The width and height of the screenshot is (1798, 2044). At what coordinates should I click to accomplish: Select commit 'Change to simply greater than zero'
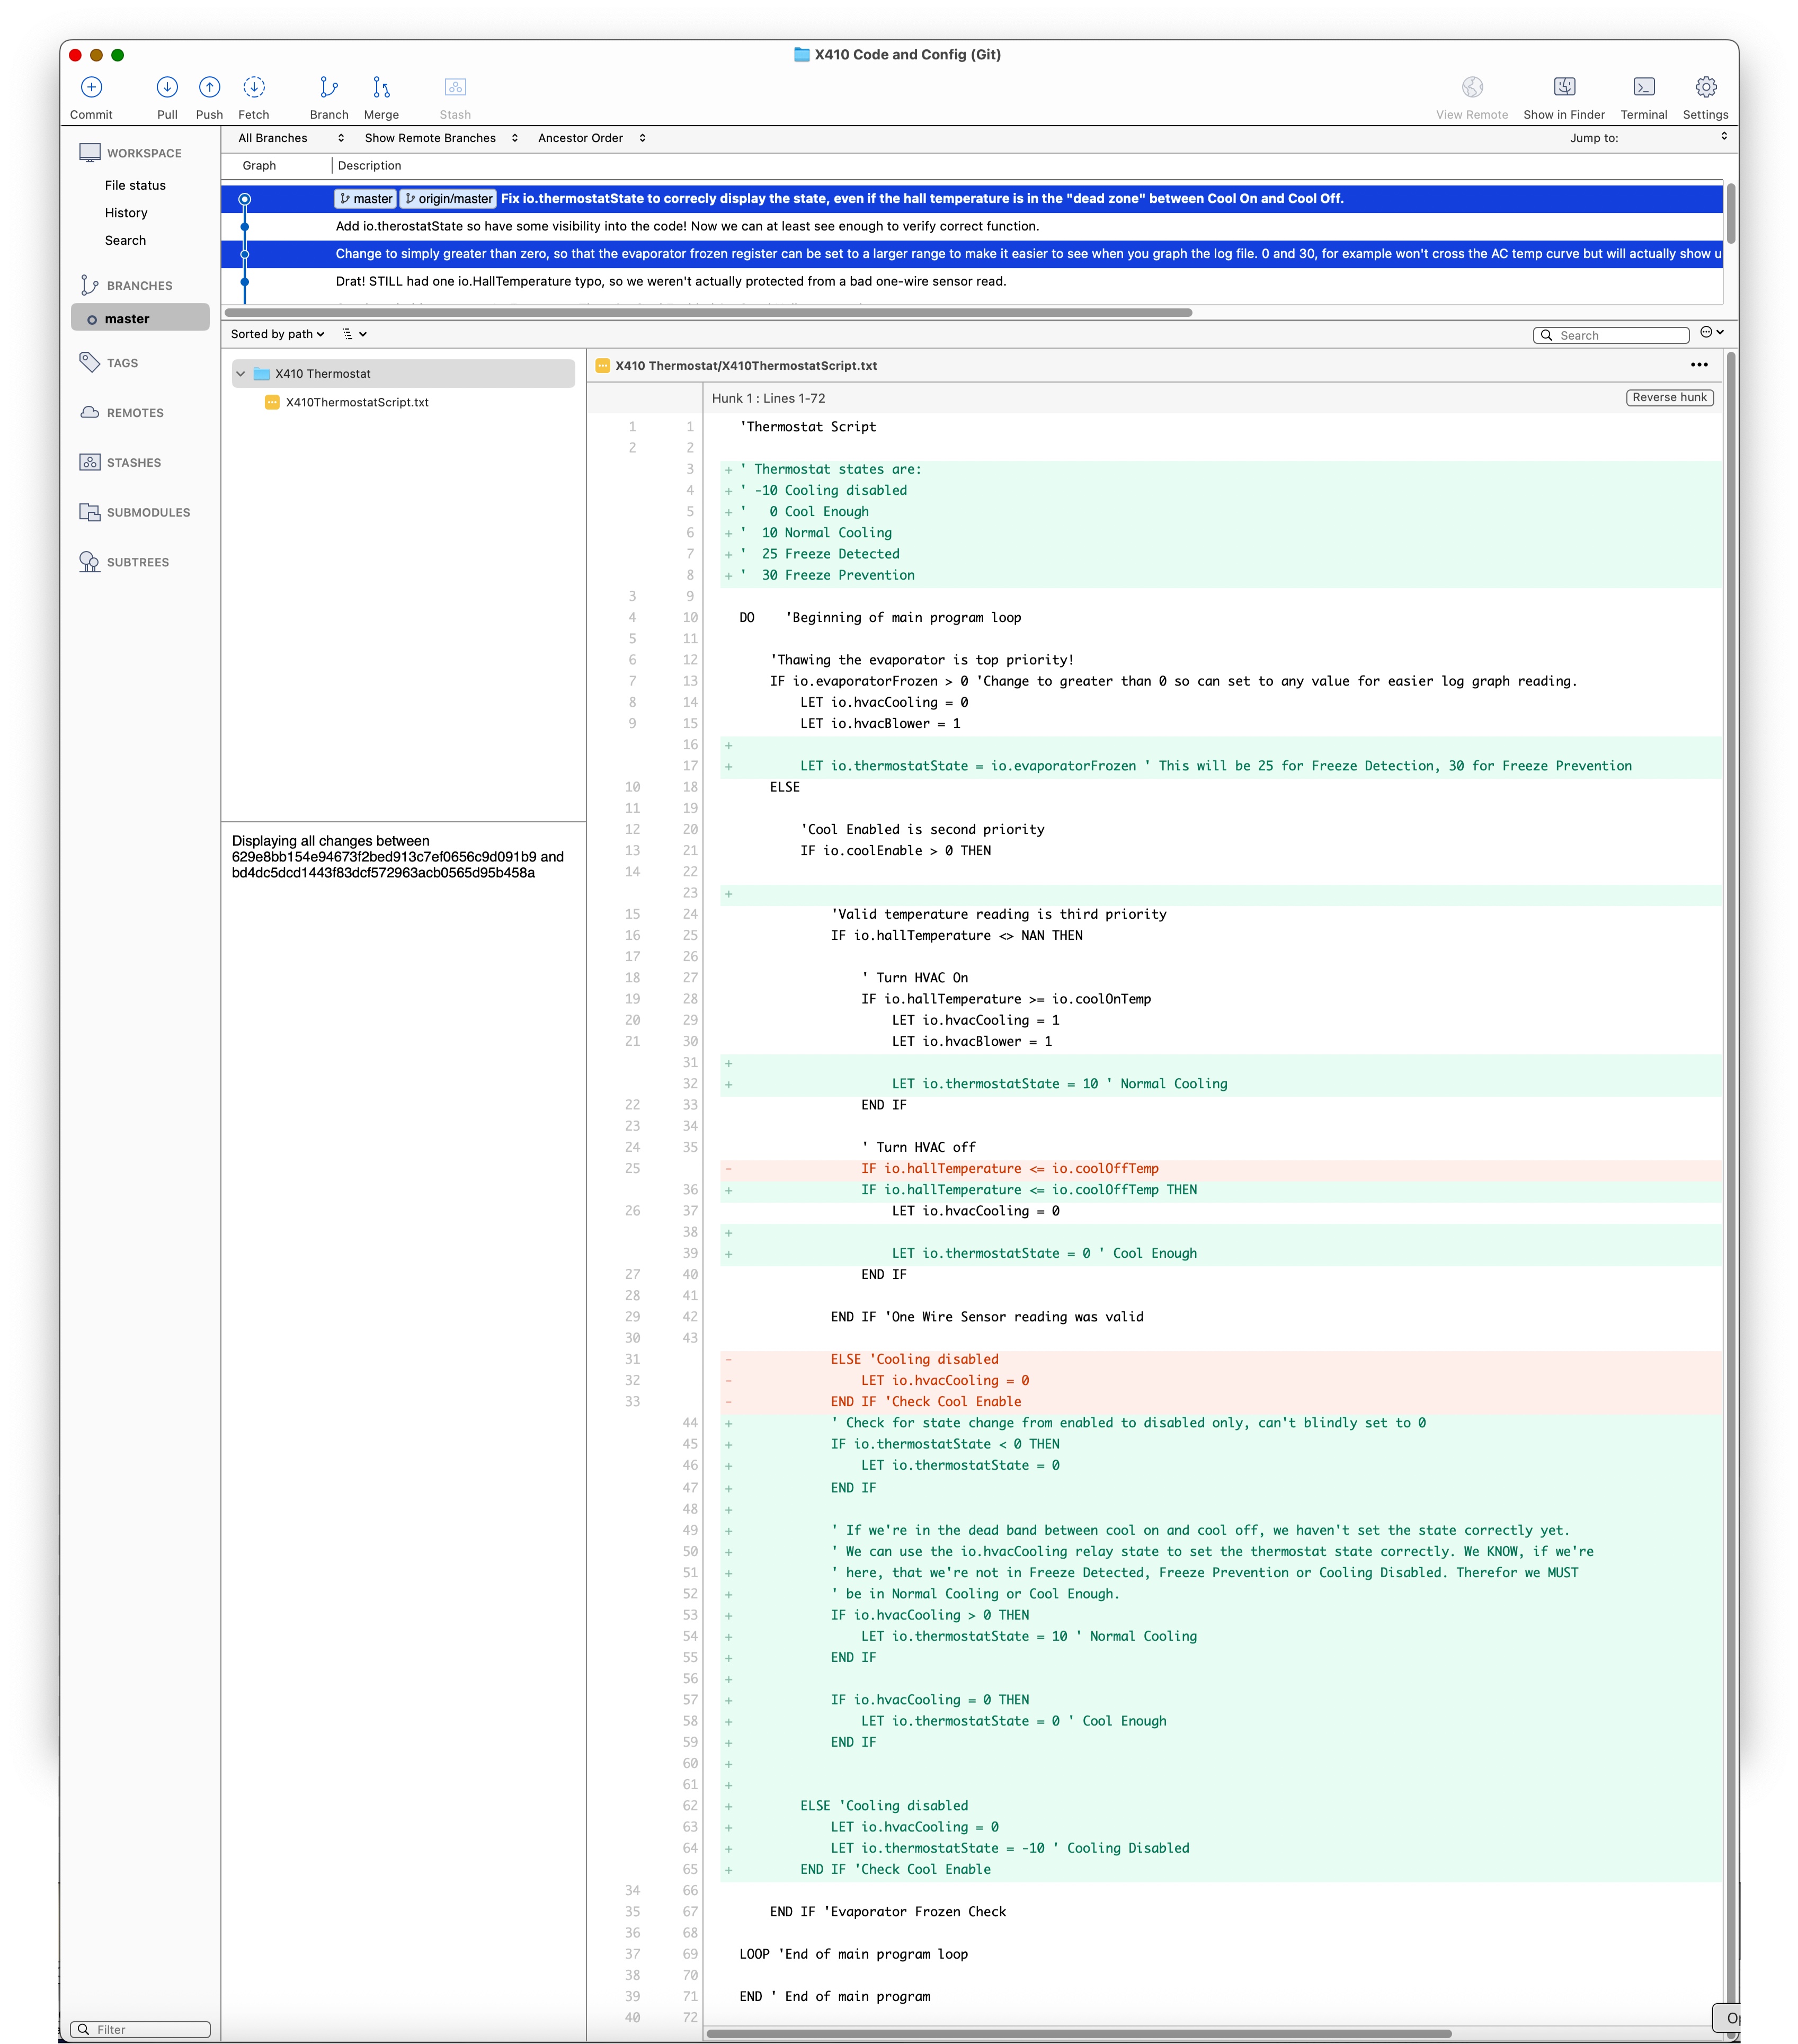(971, 254)
